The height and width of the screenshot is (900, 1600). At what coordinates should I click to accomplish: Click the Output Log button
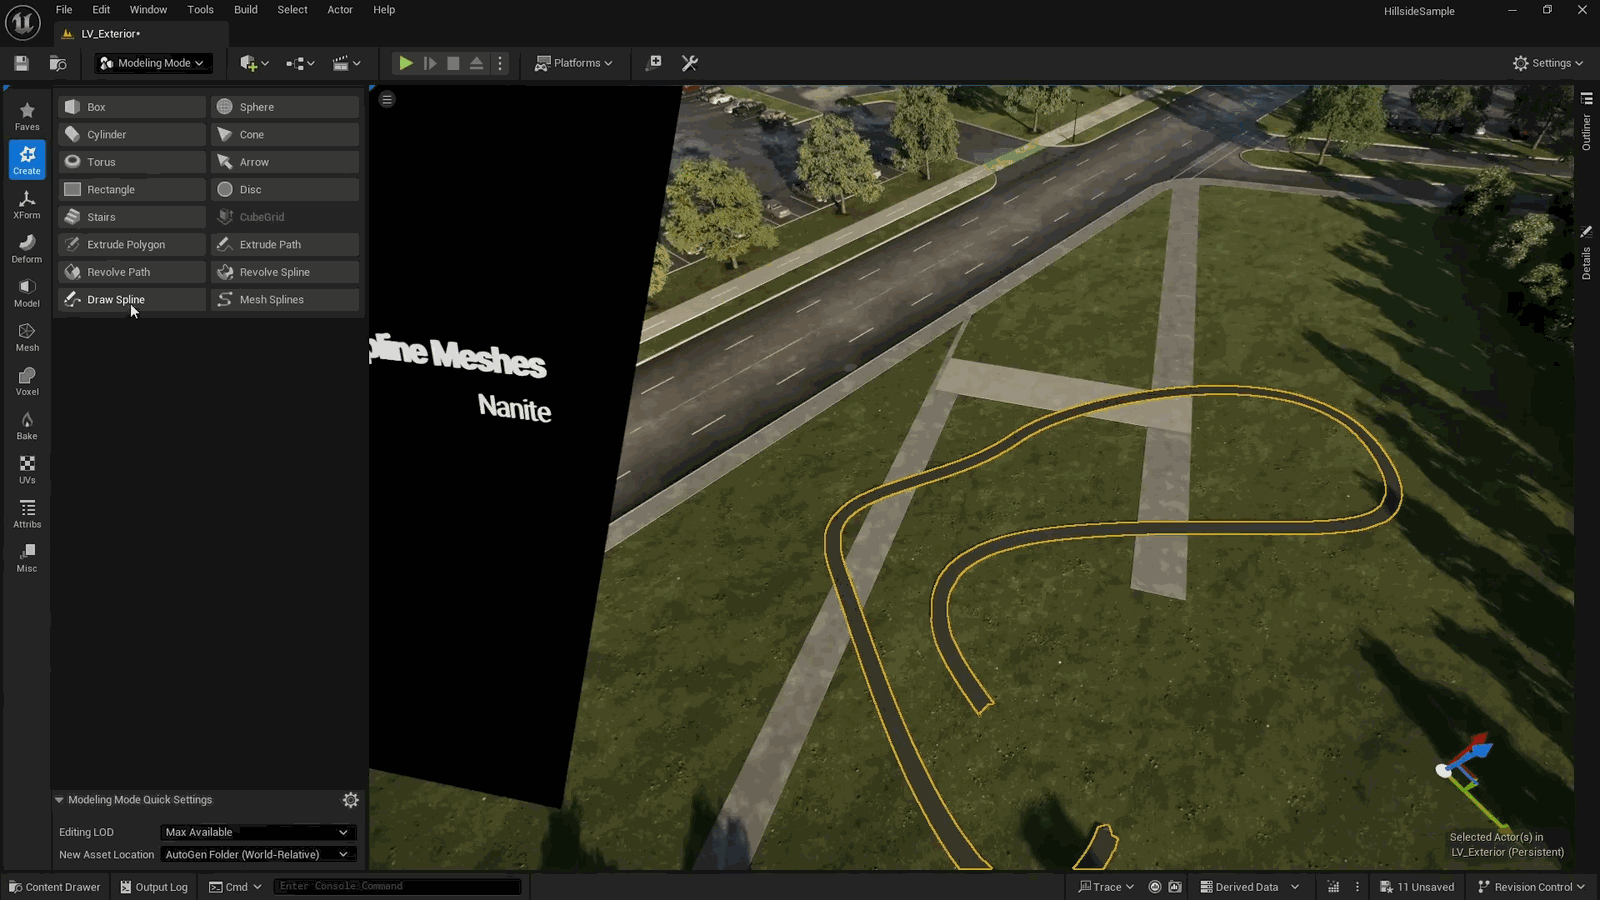click(x=154, y=887)
